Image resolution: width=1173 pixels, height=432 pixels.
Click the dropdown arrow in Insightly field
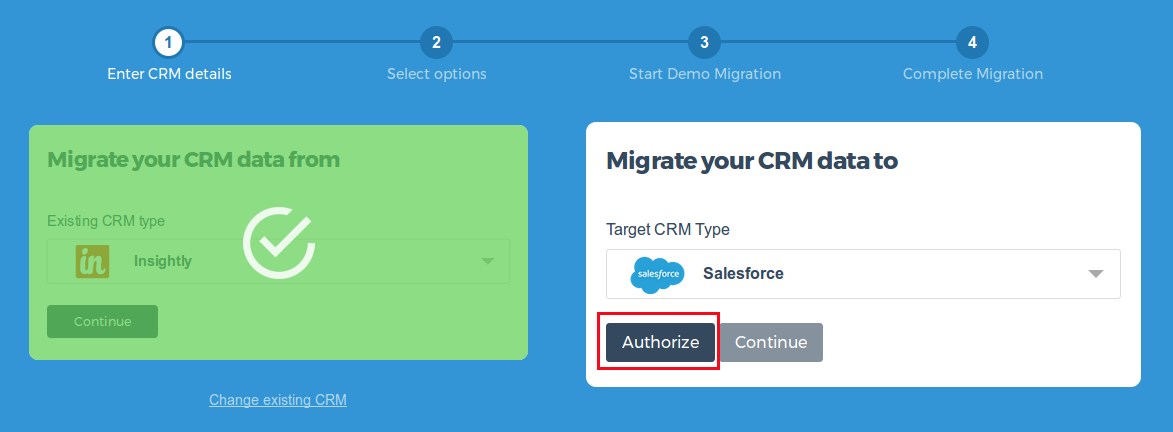(x=488, y=261)
